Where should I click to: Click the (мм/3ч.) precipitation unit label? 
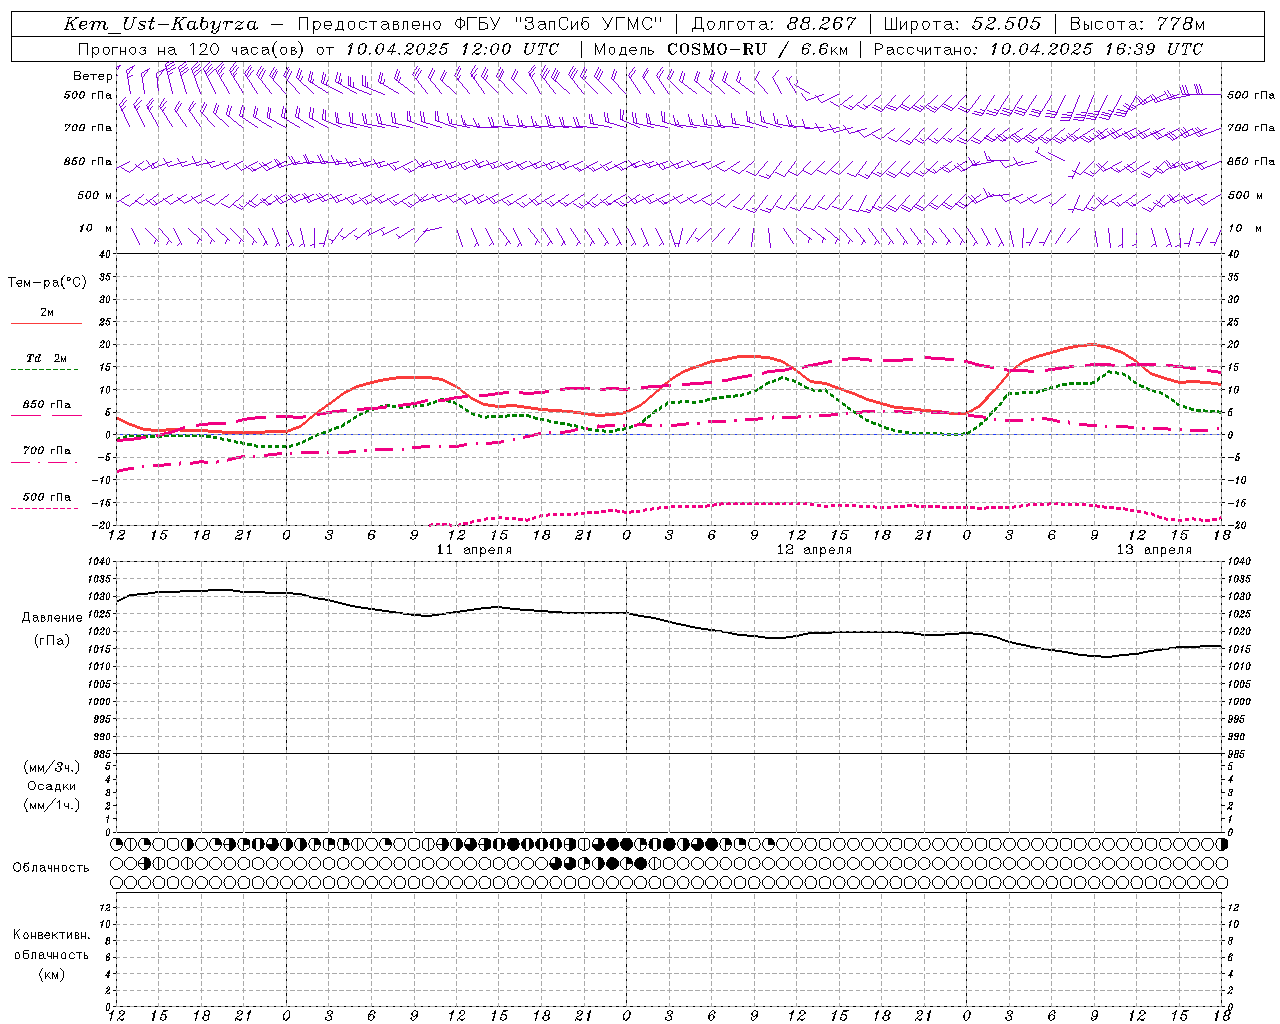(52, 767)
